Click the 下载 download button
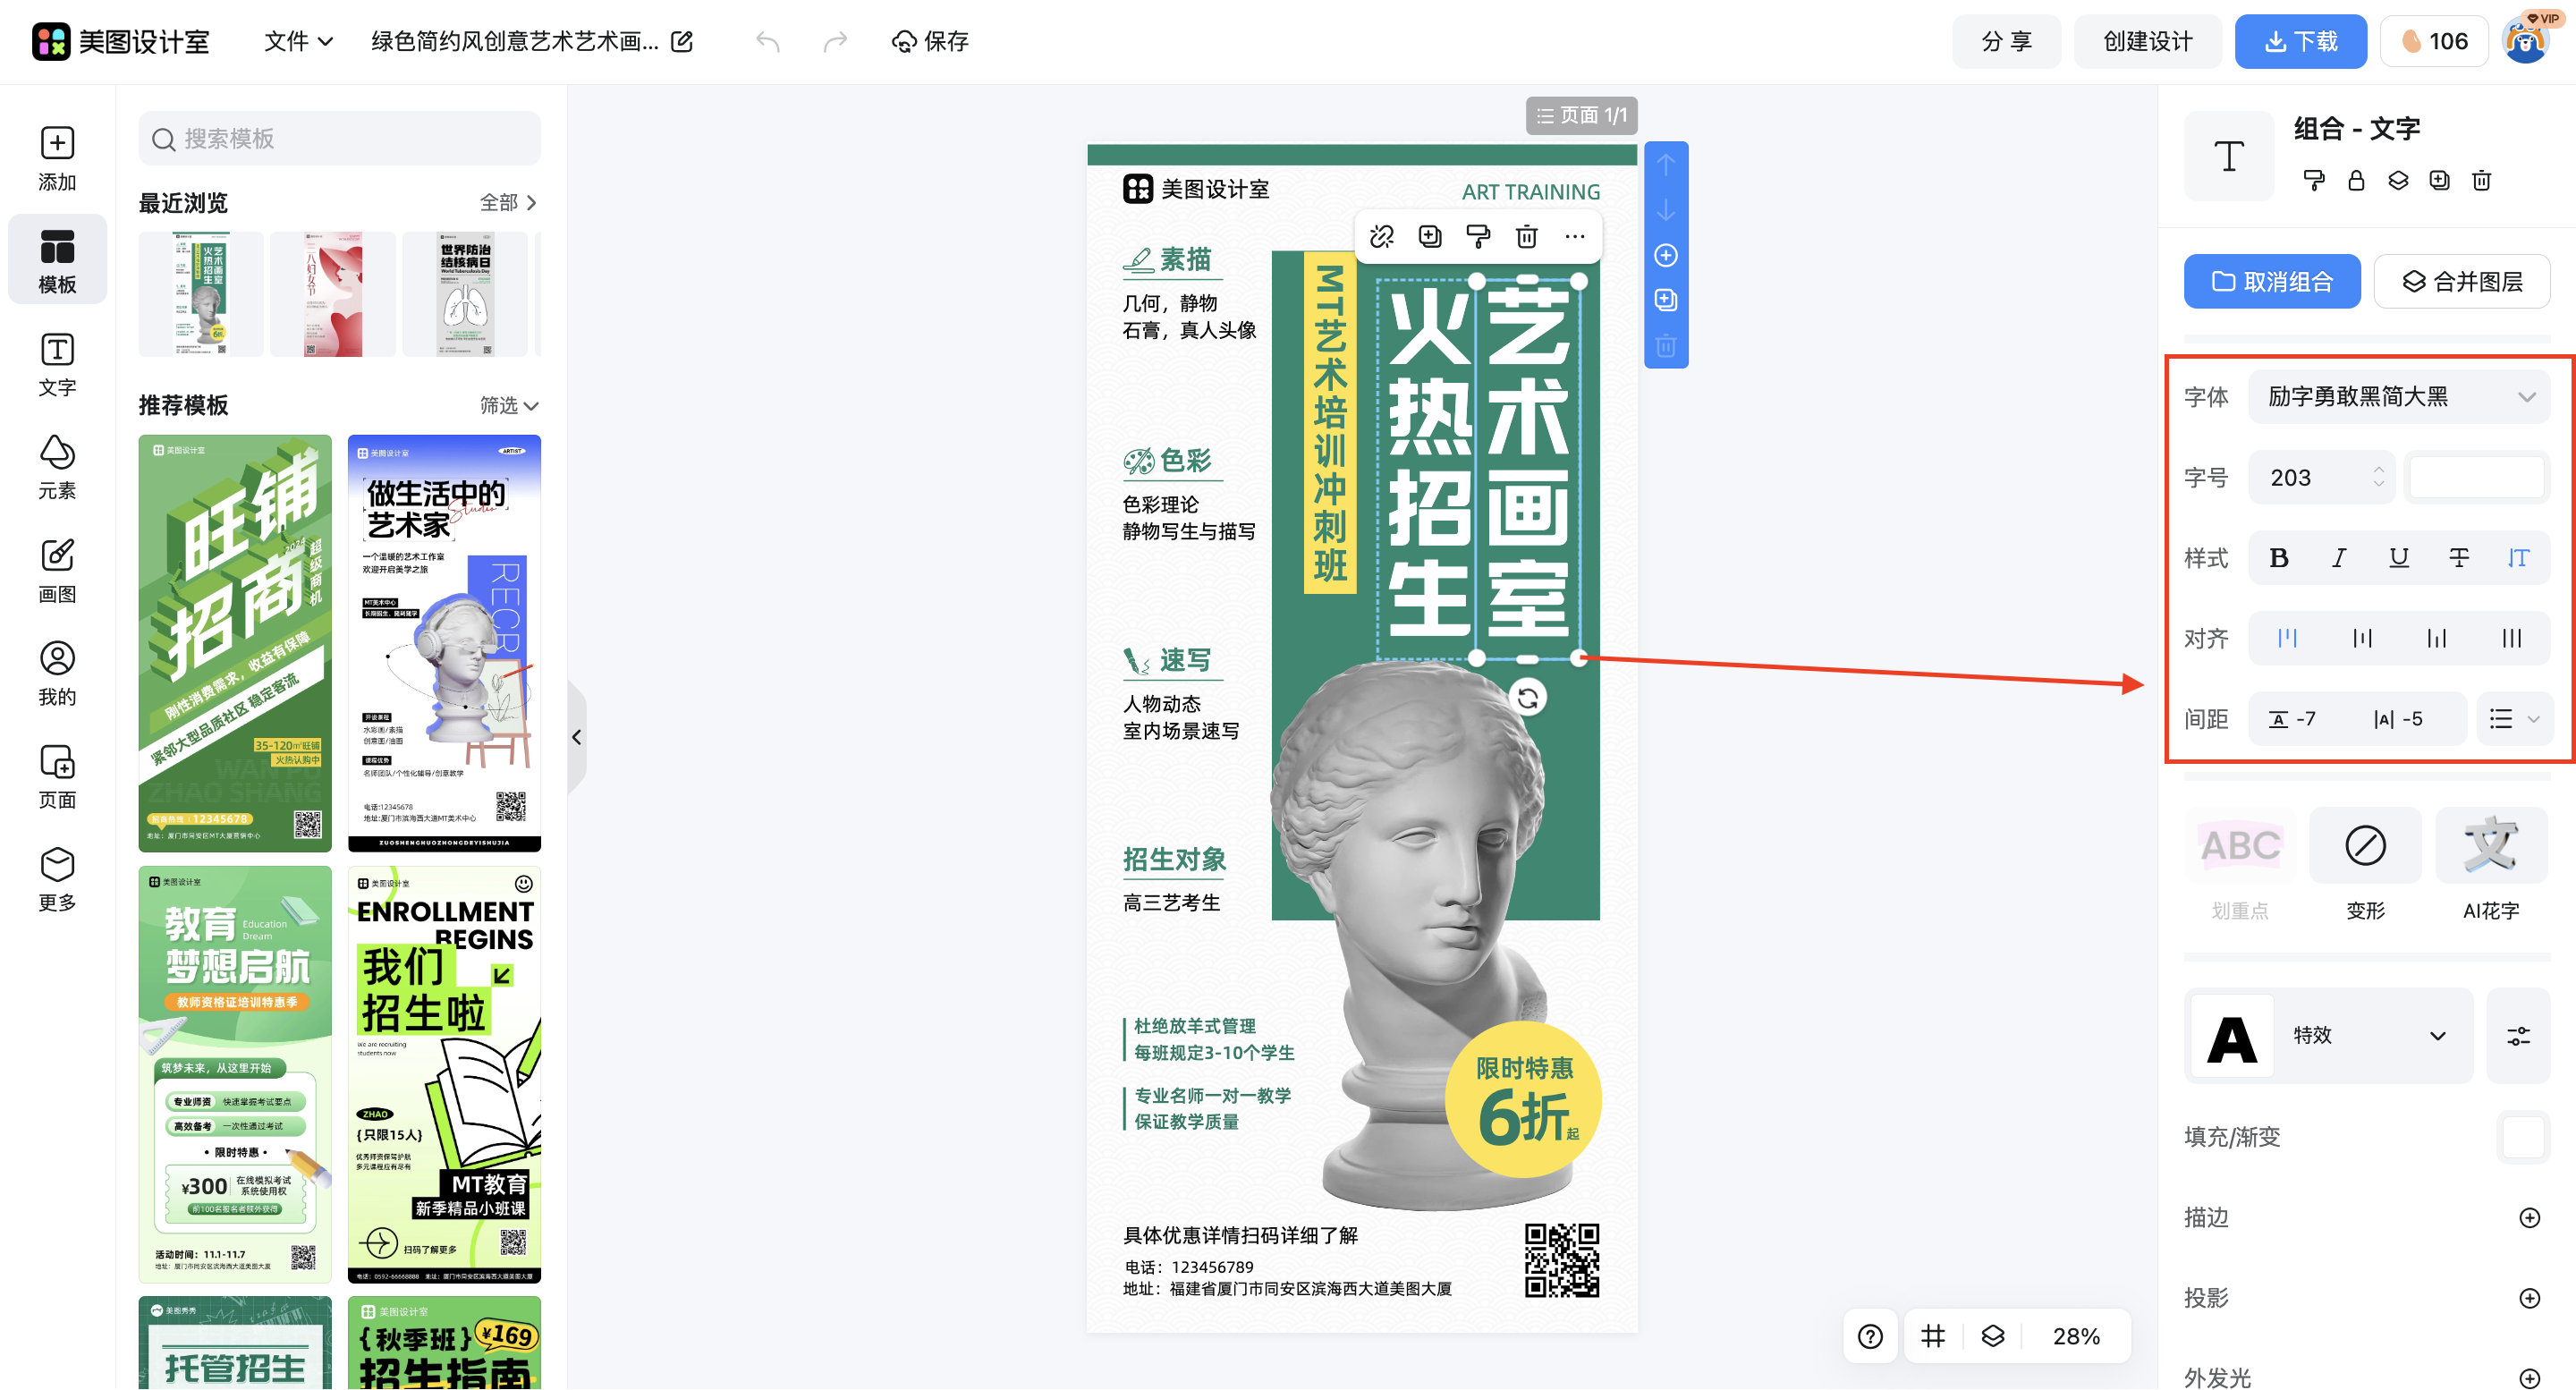 (x=2300, y=41)
